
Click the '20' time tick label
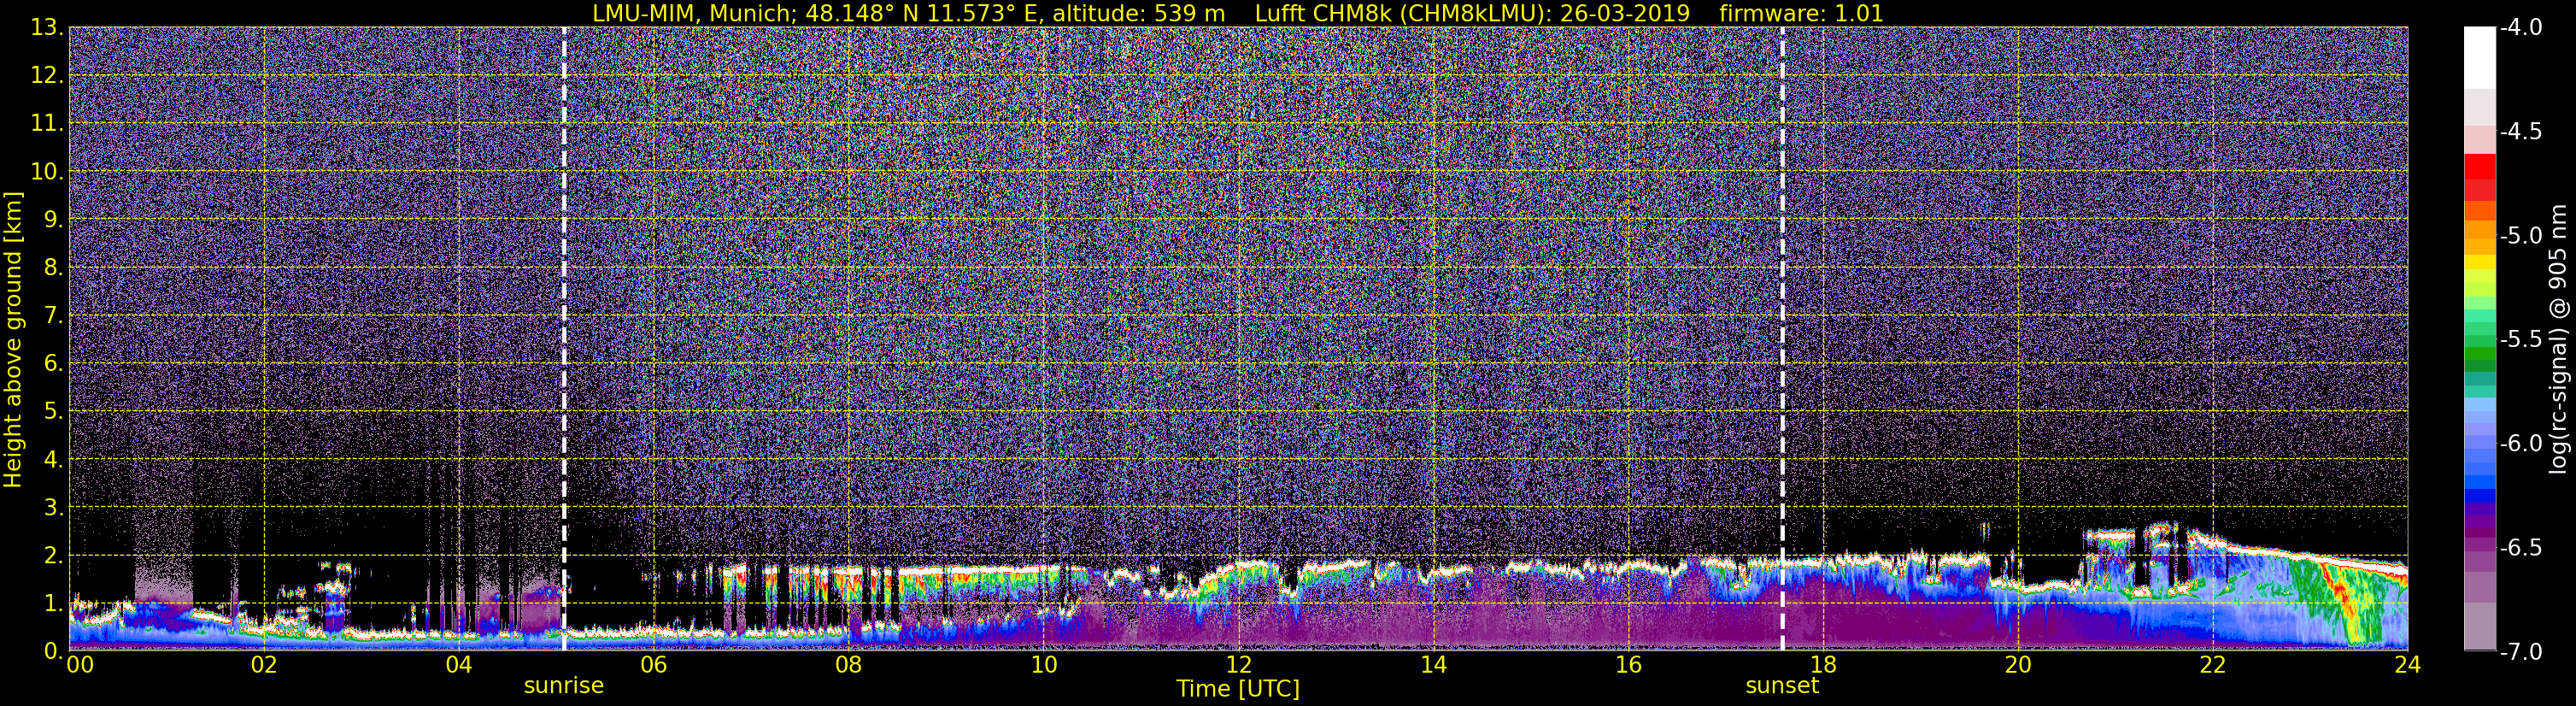(x=2018, y=666)
